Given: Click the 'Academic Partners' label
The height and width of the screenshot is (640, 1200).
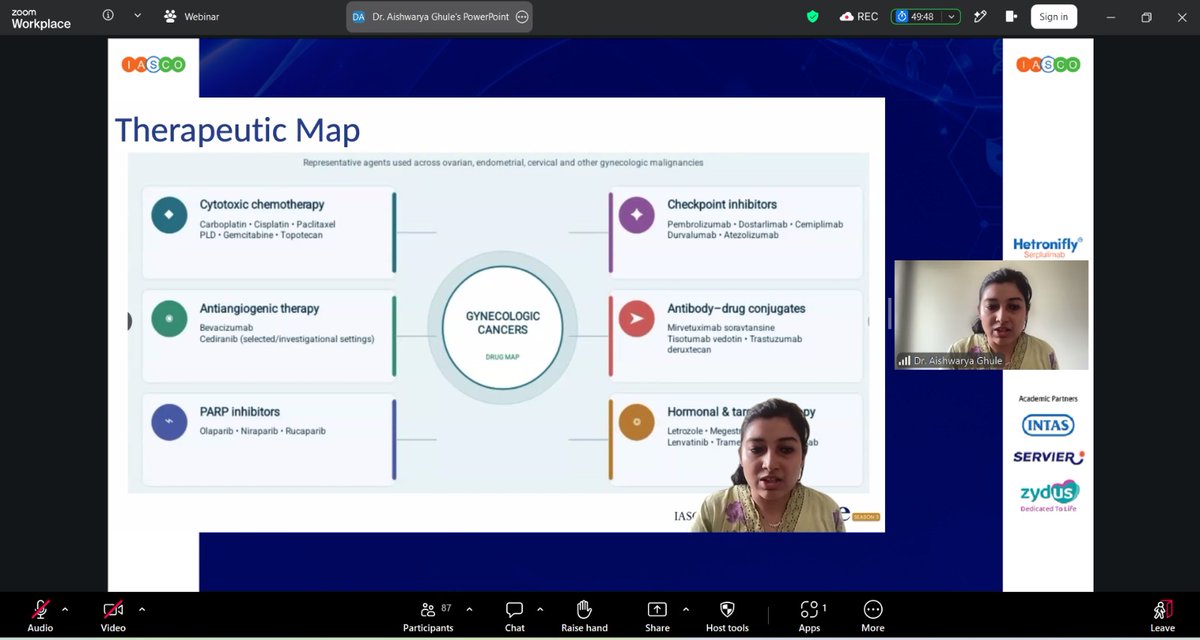Looking at the screenshot, I should pyautogui.click(x=1048, y=399).
